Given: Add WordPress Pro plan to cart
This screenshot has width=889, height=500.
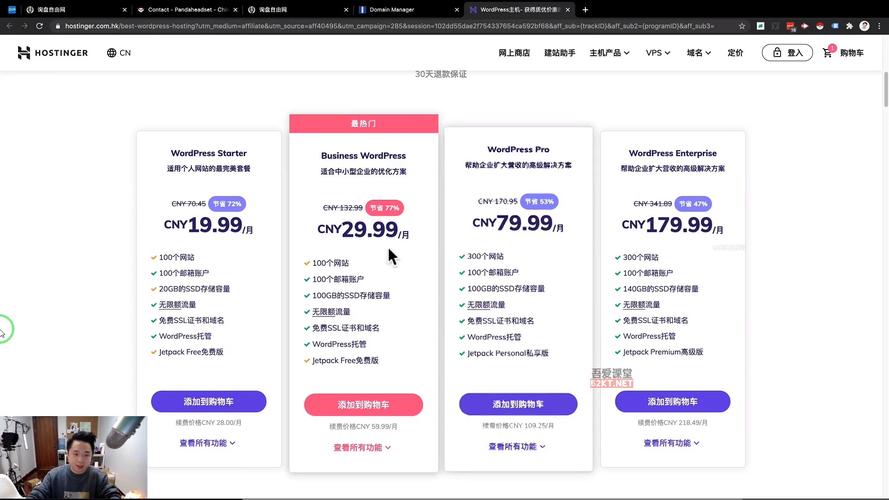Looking at the screenshot, I should tap(518, 404).
